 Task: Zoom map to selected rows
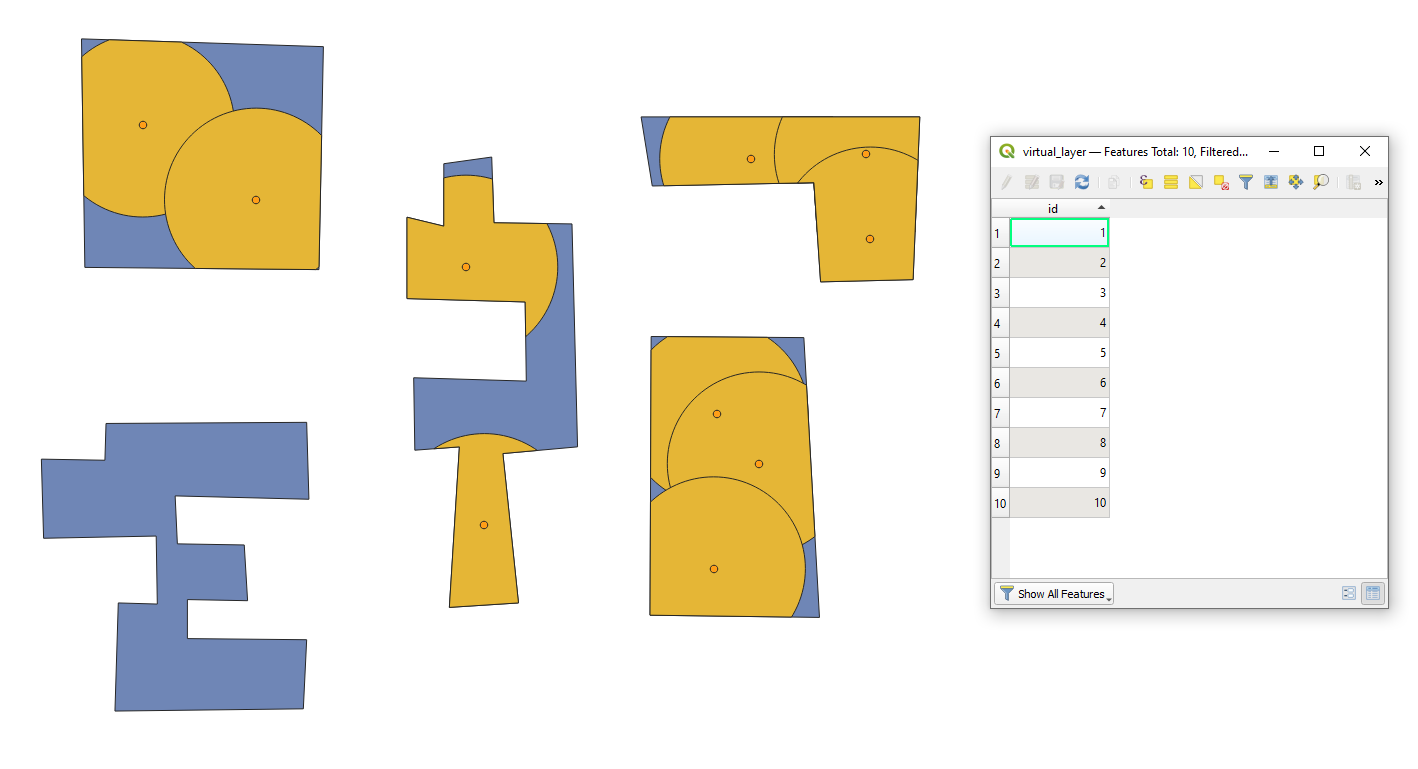(x=1321, y=182)
